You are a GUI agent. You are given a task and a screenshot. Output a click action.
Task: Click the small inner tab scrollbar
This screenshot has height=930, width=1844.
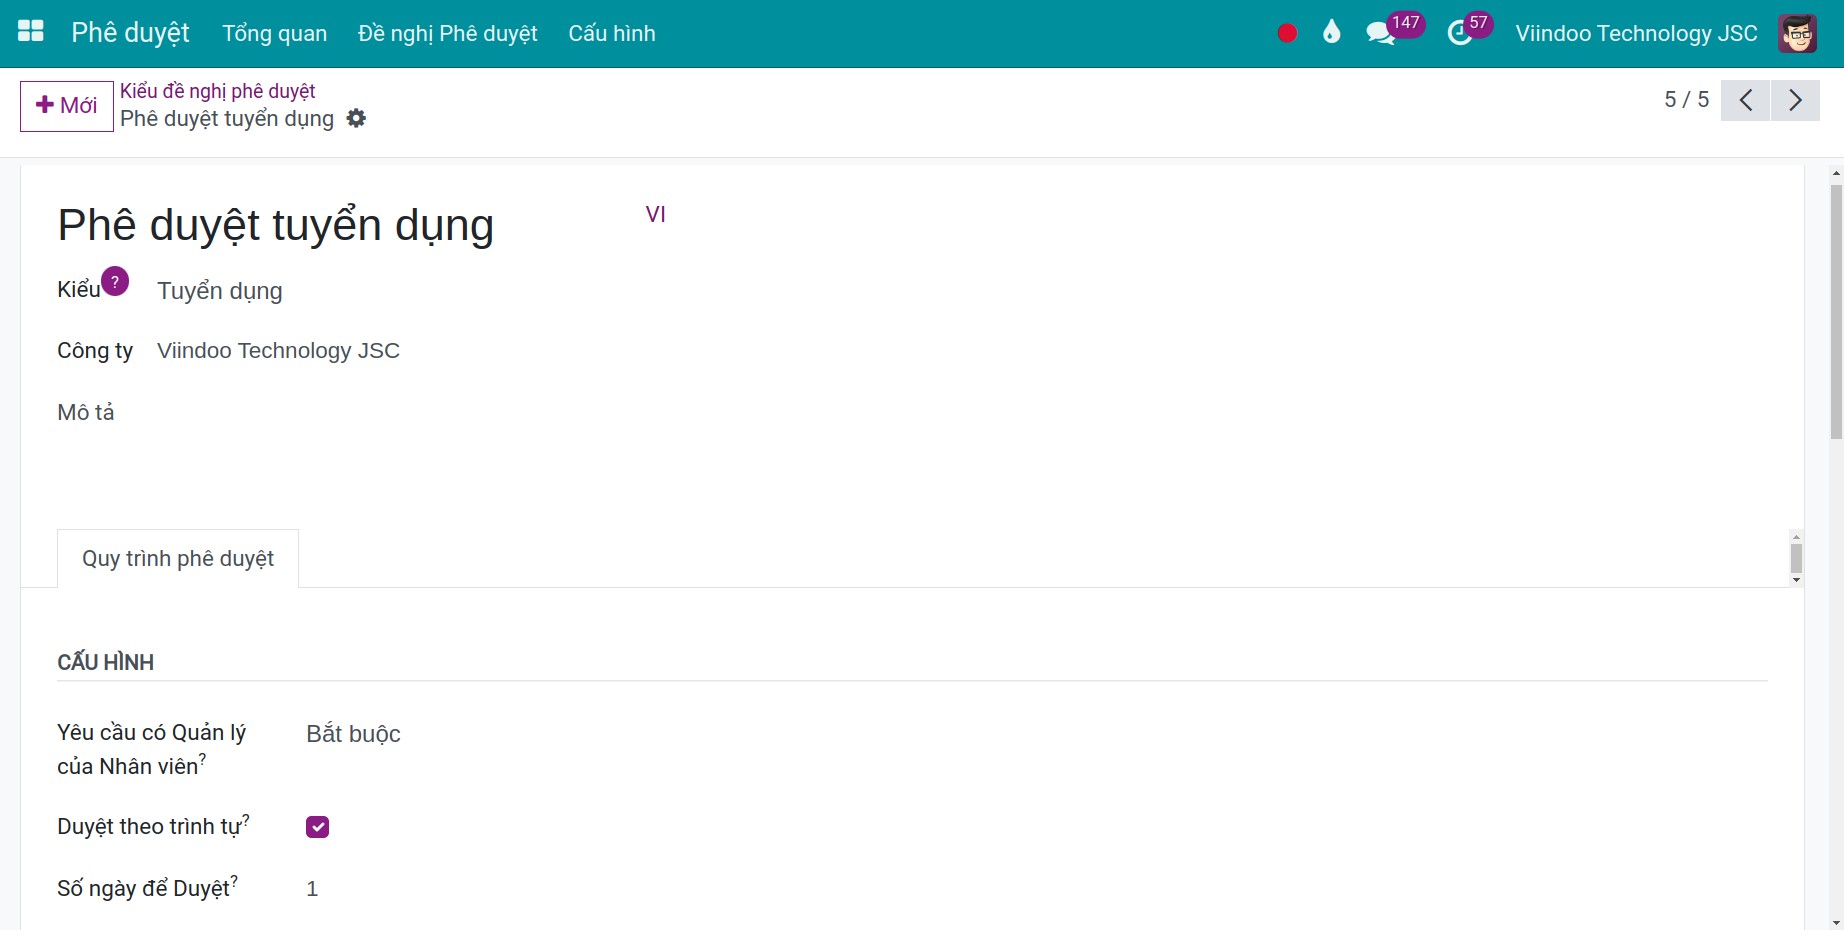[x=1796, y=558]
